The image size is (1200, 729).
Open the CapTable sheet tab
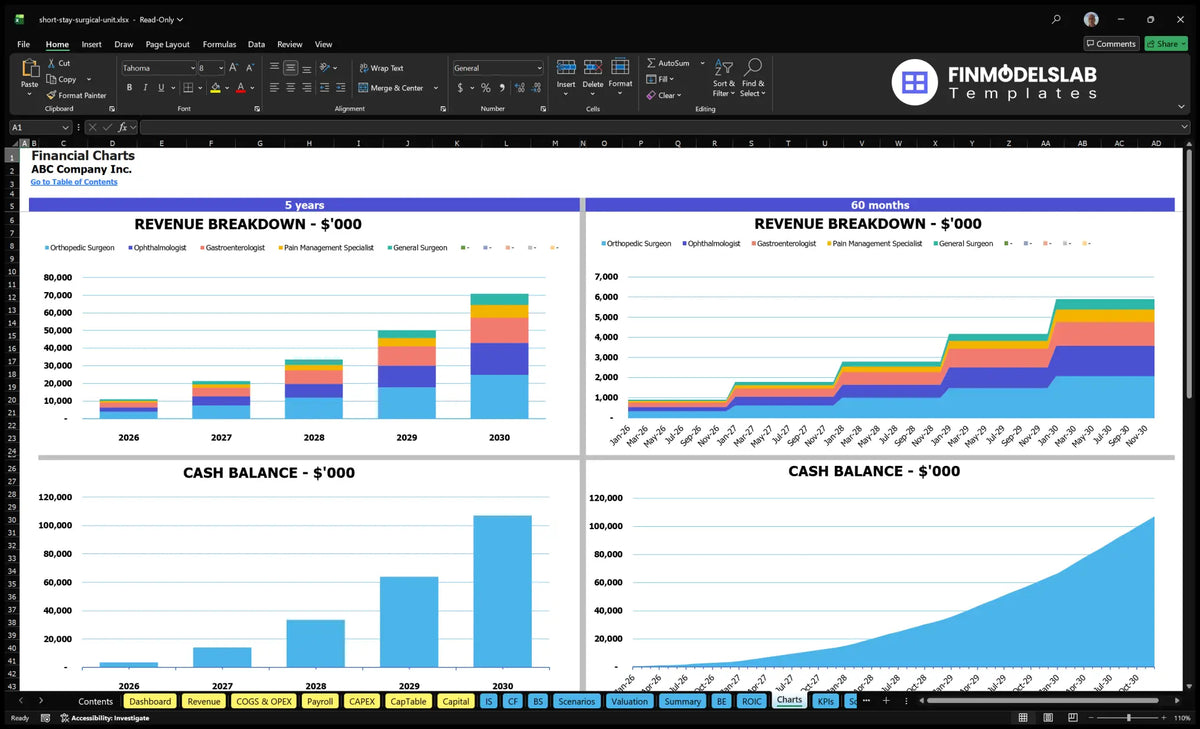408,701
